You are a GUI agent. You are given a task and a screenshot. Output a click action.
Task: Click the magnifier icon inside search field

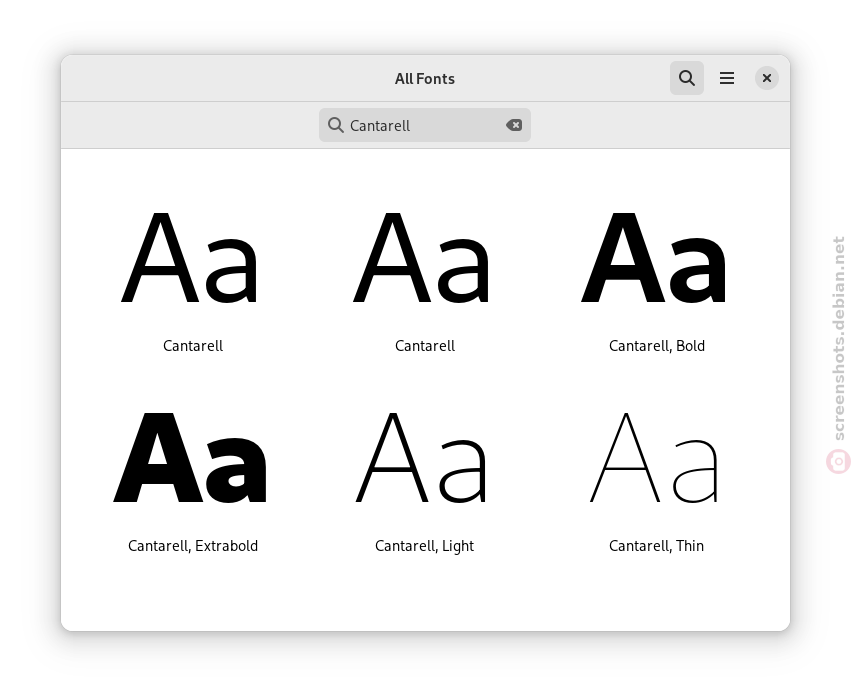[x=336, y=125]
